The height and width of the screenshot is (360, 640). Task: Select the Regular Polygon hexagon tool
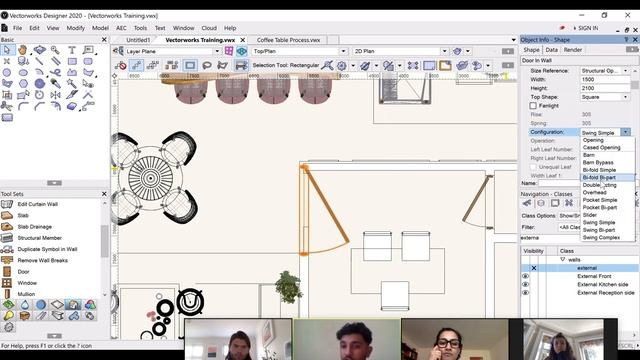pyautogui.click(x=23, y=84)
